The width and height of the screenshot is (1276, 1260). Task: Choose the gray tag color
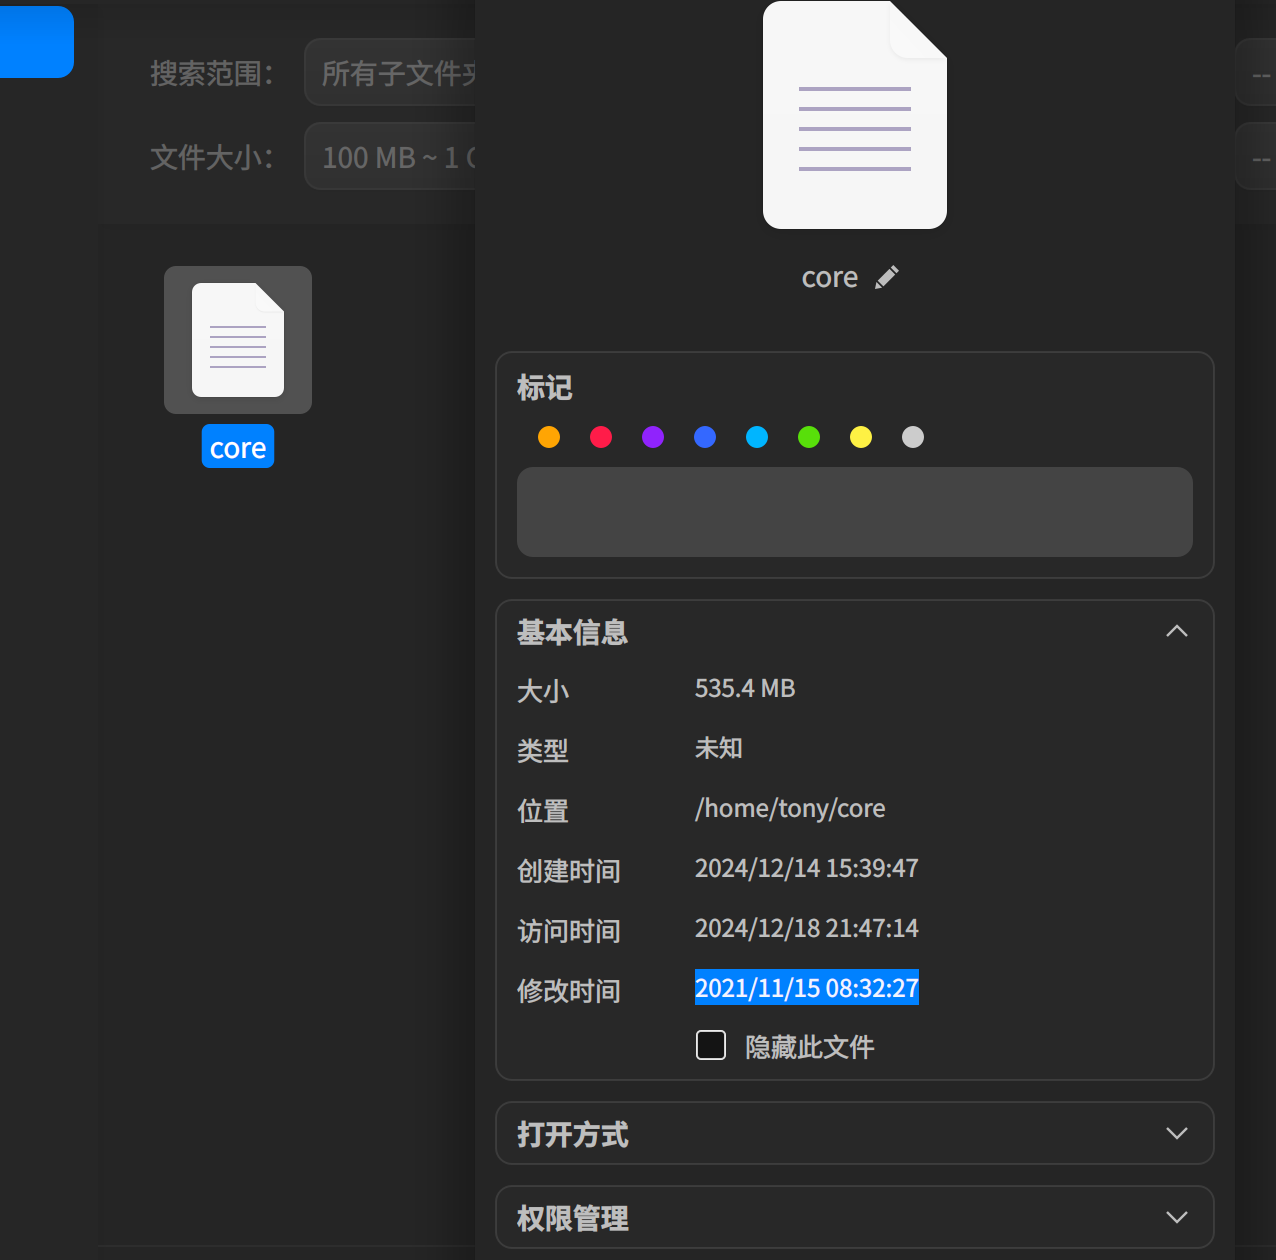point(913,437)
